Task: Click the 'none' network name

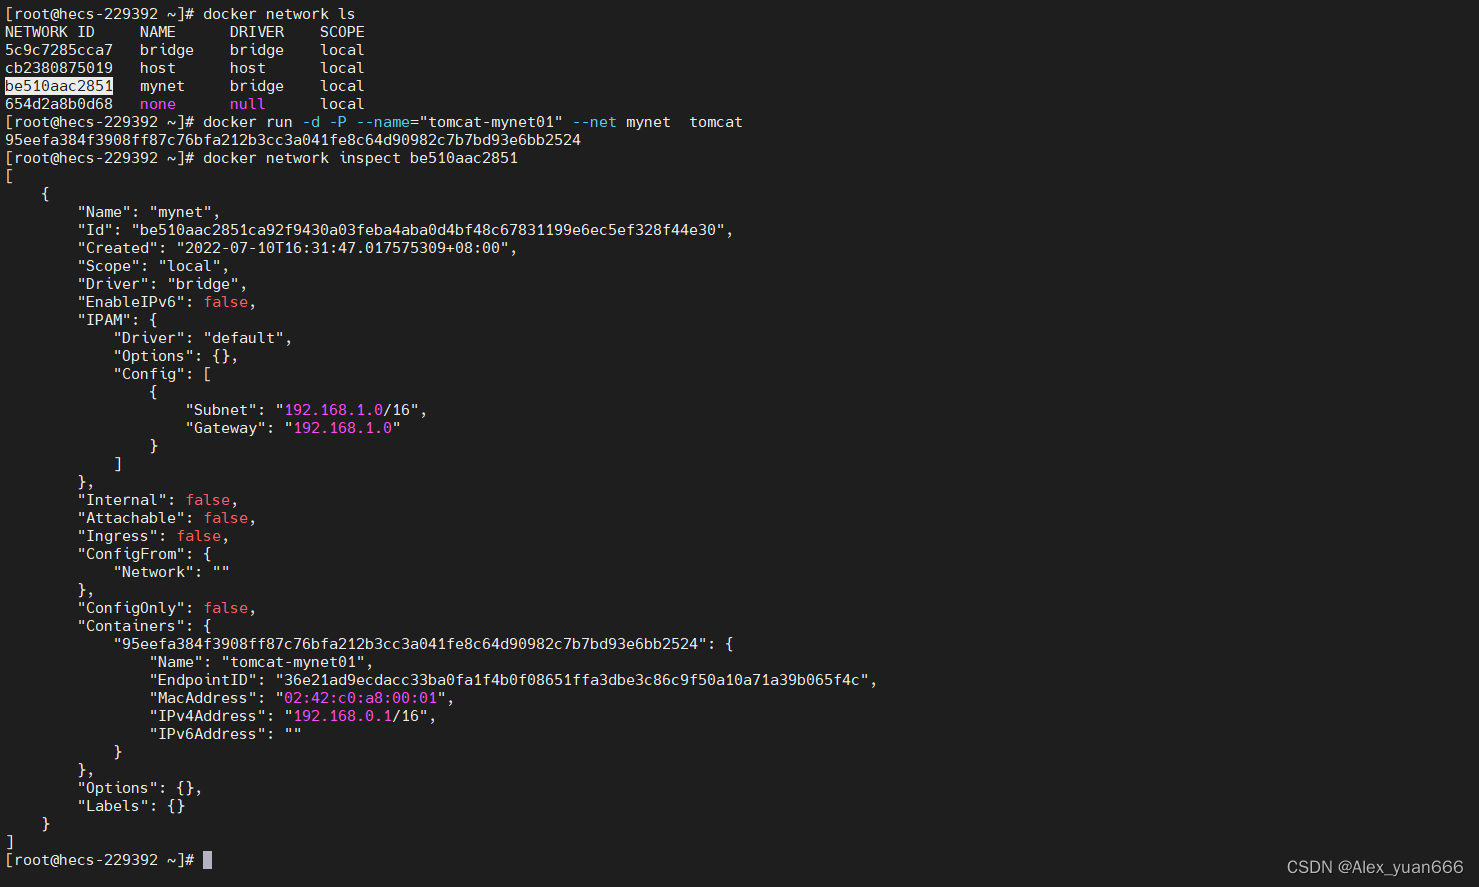Action: (x=158, y=104)
